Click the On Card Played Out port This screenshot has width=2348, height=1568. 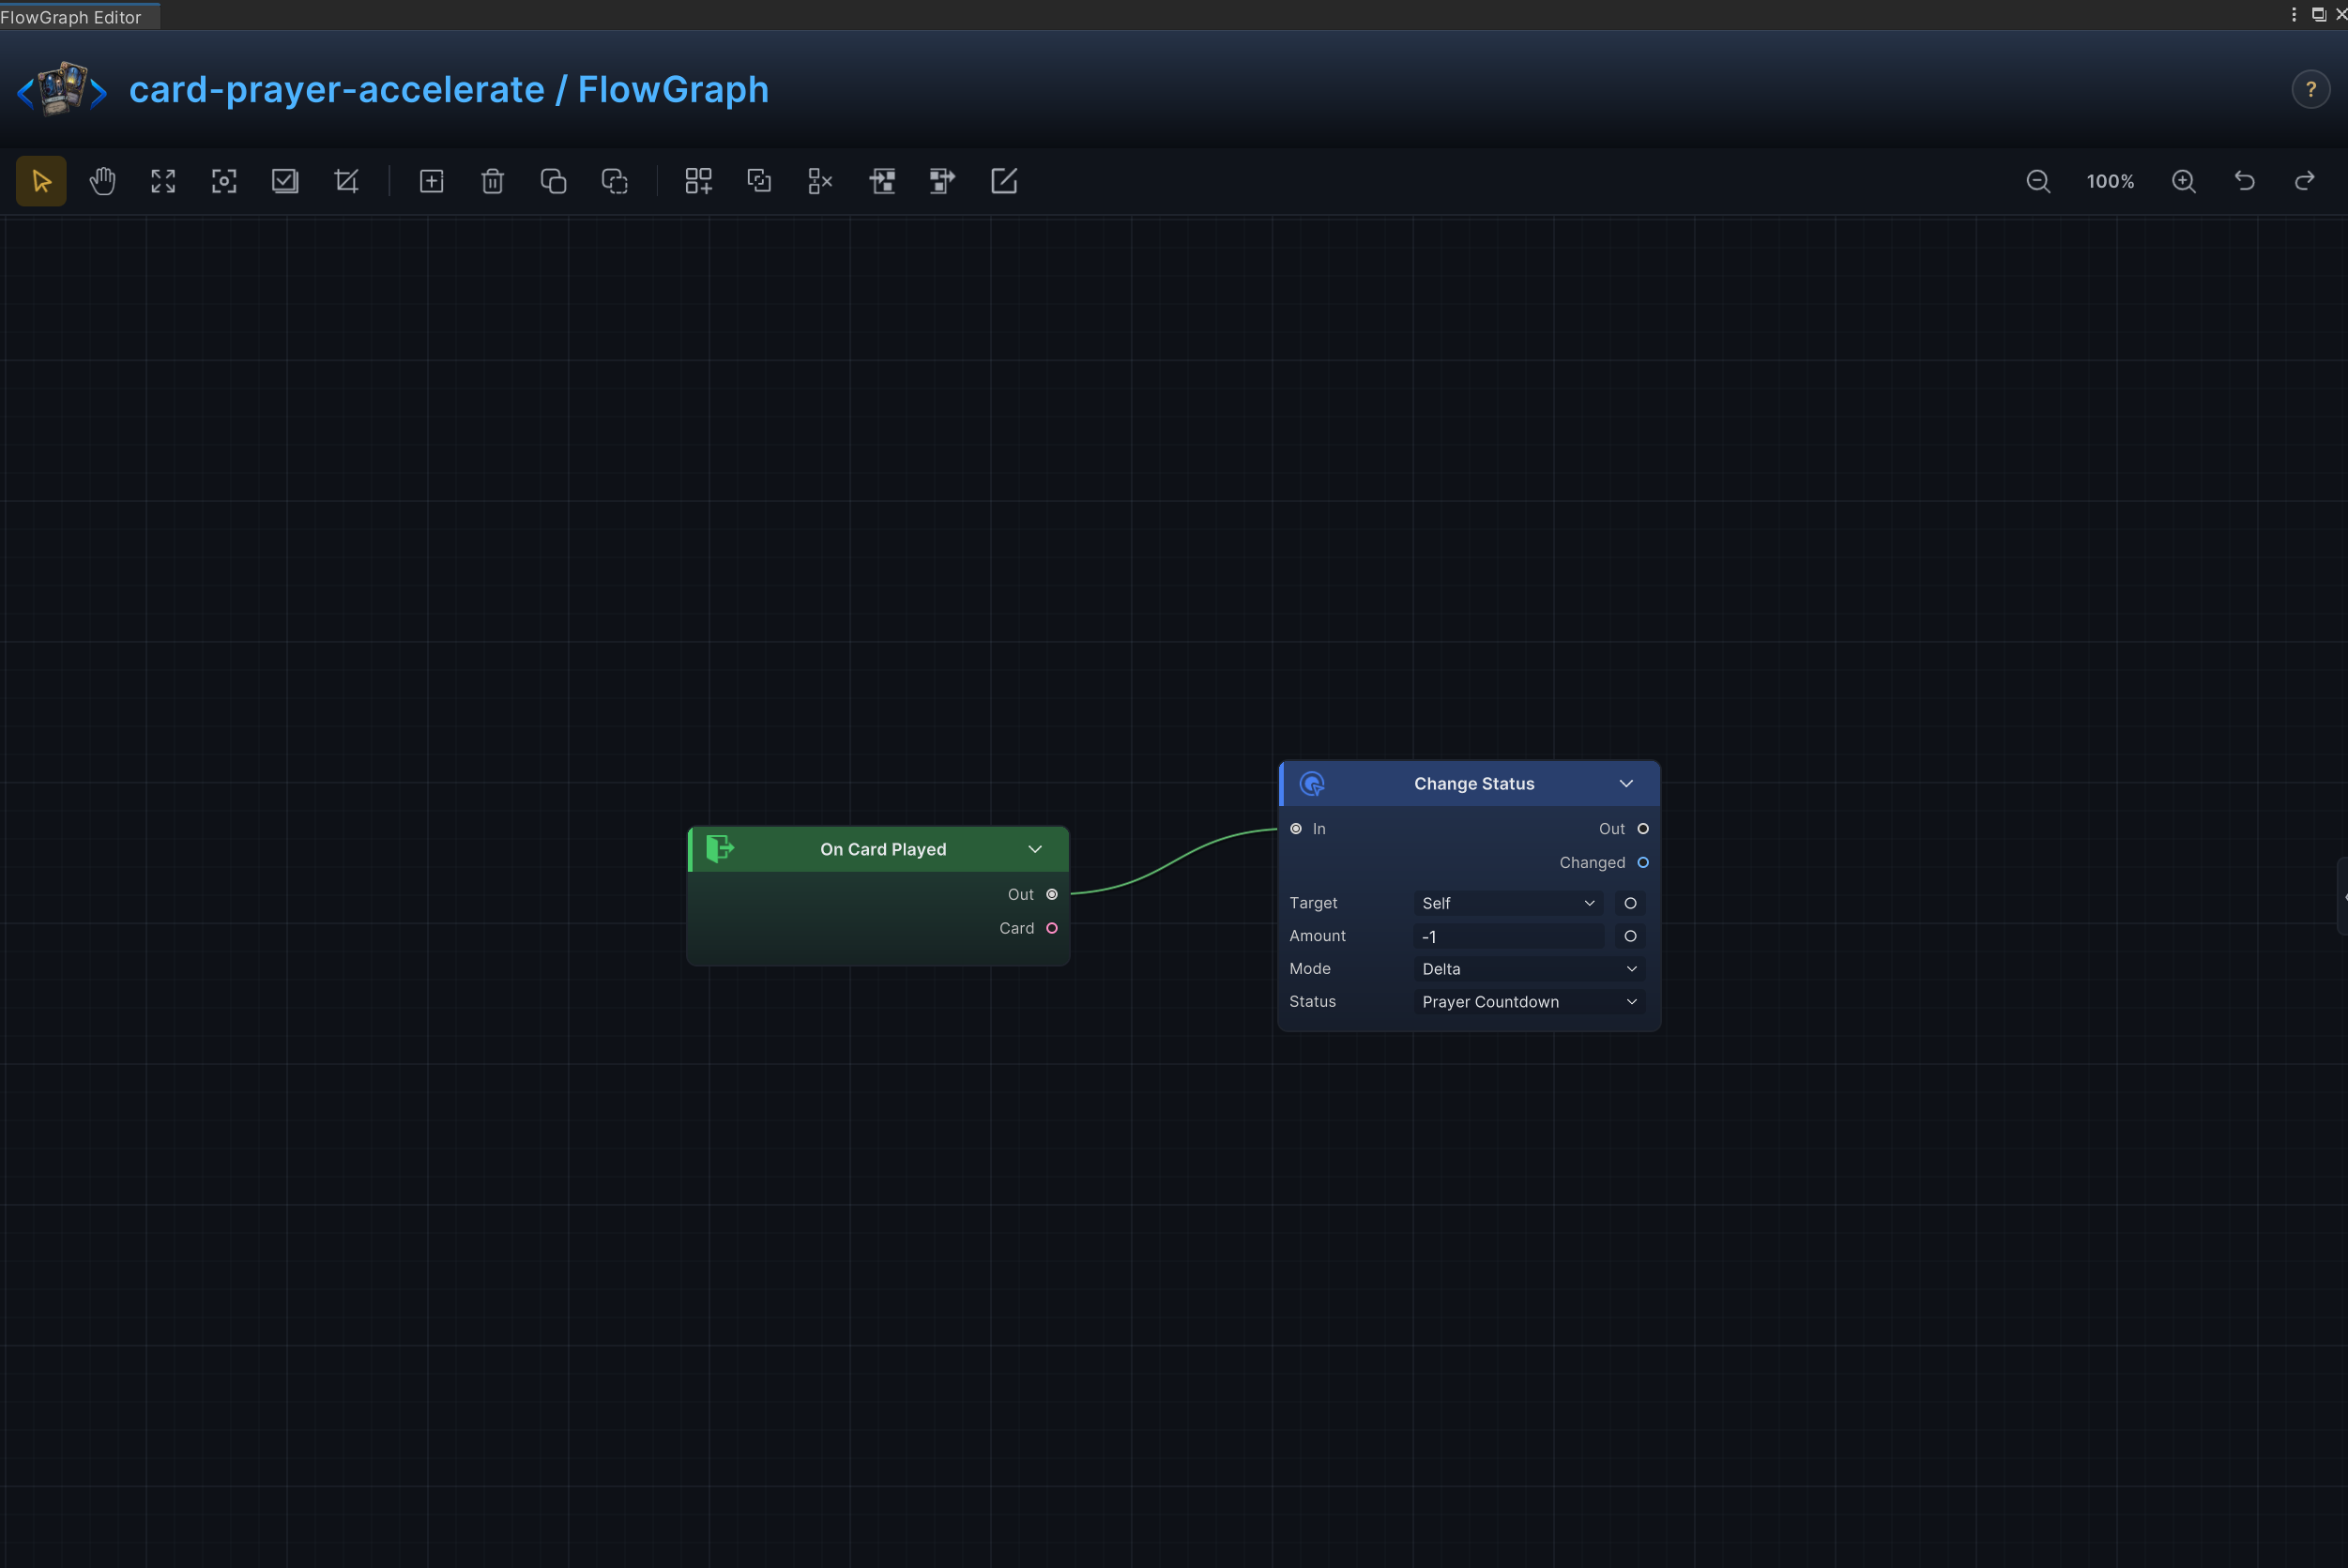[1052, 895]
